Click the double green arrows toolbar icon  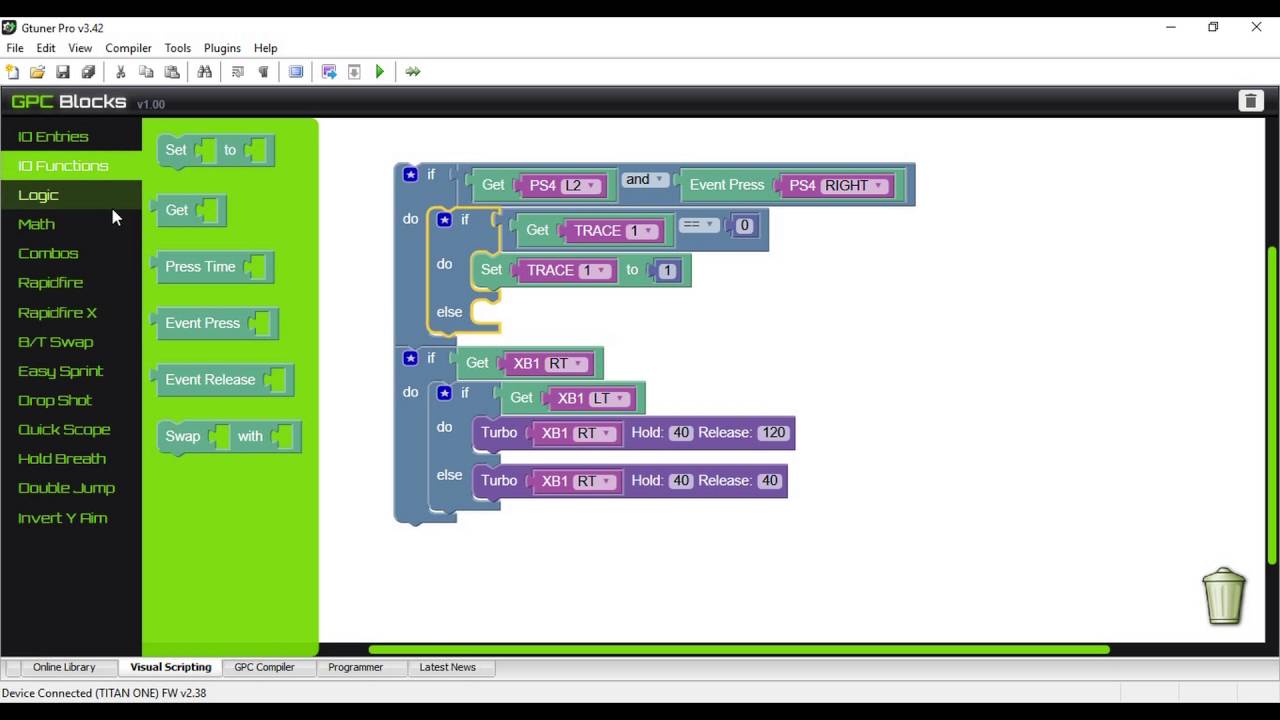413,72
